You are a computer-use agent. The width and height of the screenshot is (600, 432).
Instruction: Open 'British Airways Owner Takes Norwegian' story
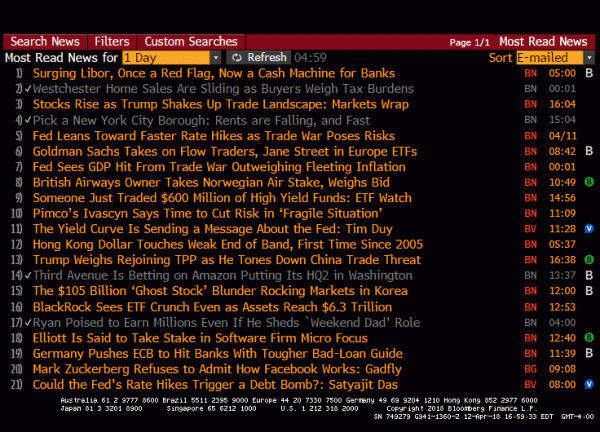[x=211, y=183]
